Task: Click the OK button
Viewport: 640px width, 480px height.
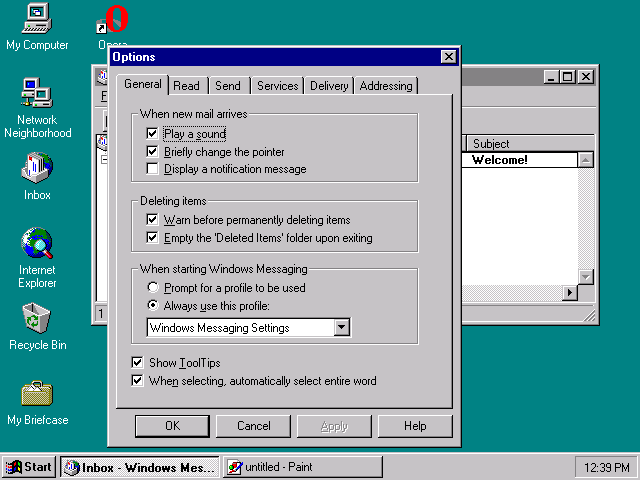Action: pyautogui.click(x=172, y=426)
